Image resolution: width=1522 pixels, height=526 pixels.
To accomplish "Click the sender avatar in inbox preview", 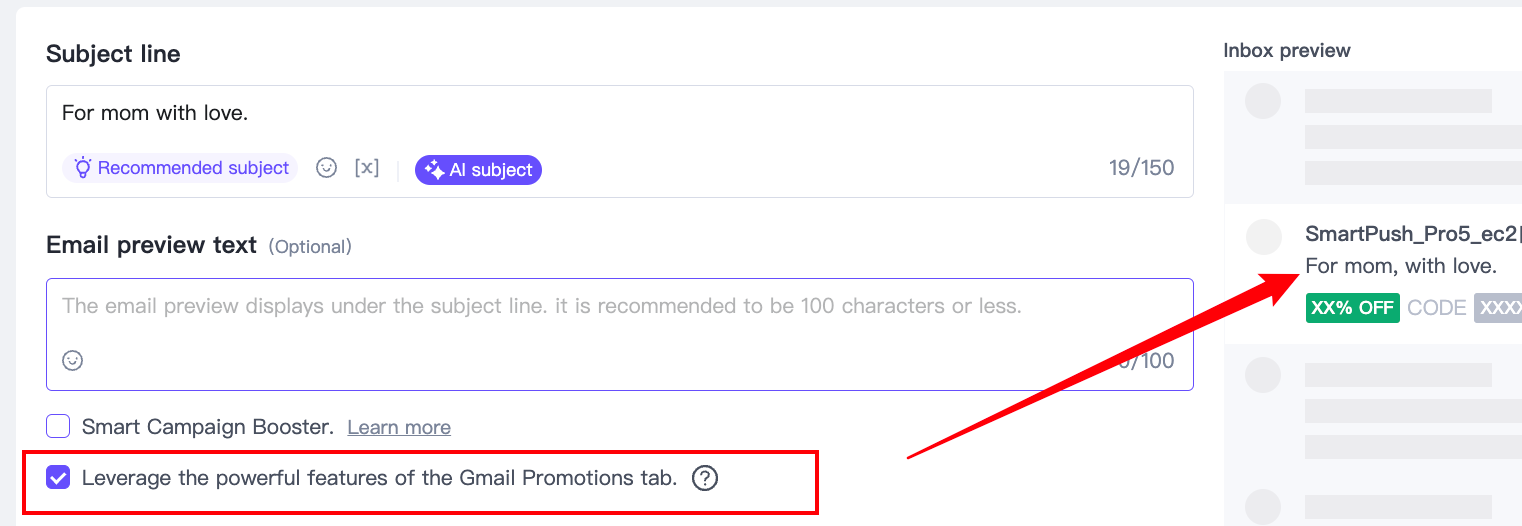I will (1264, 236).
